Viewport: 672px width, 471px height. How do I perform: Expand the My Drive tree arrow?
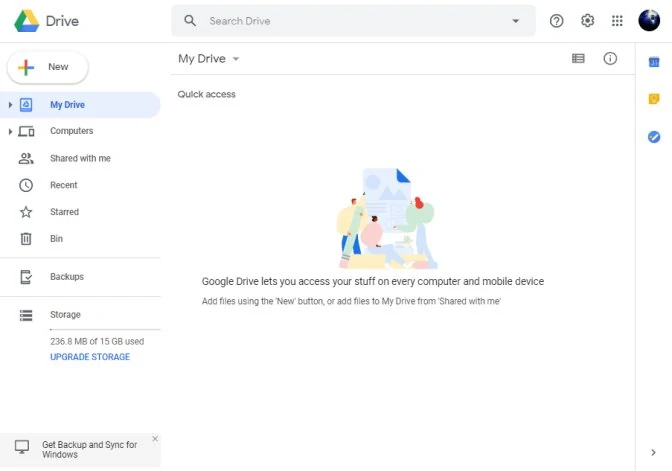(x=10, y=105)
